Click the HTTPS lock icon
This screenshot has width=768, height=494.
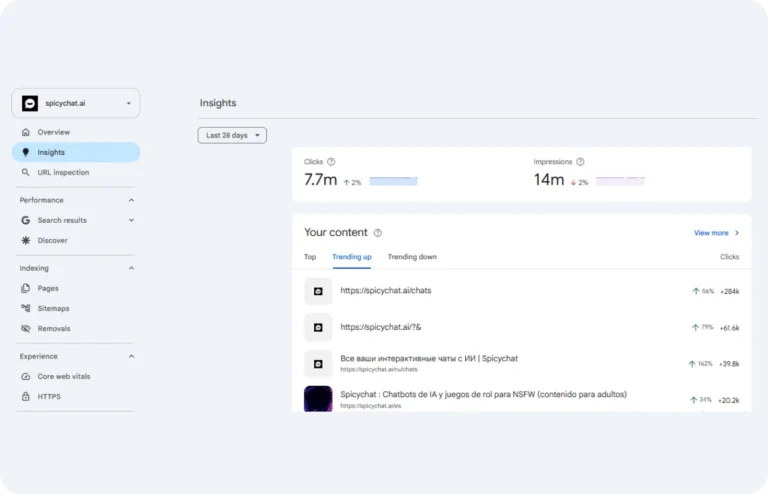coord(25,397)
